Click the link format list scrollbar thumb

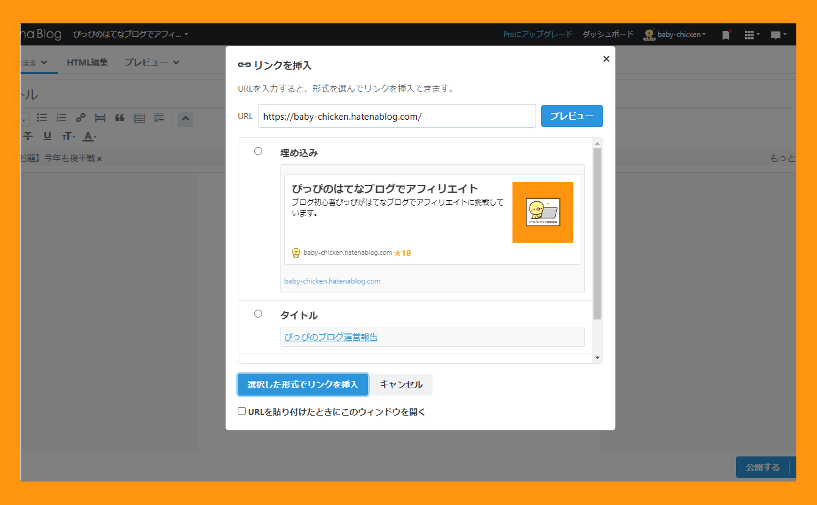click(x=597, y=233)
